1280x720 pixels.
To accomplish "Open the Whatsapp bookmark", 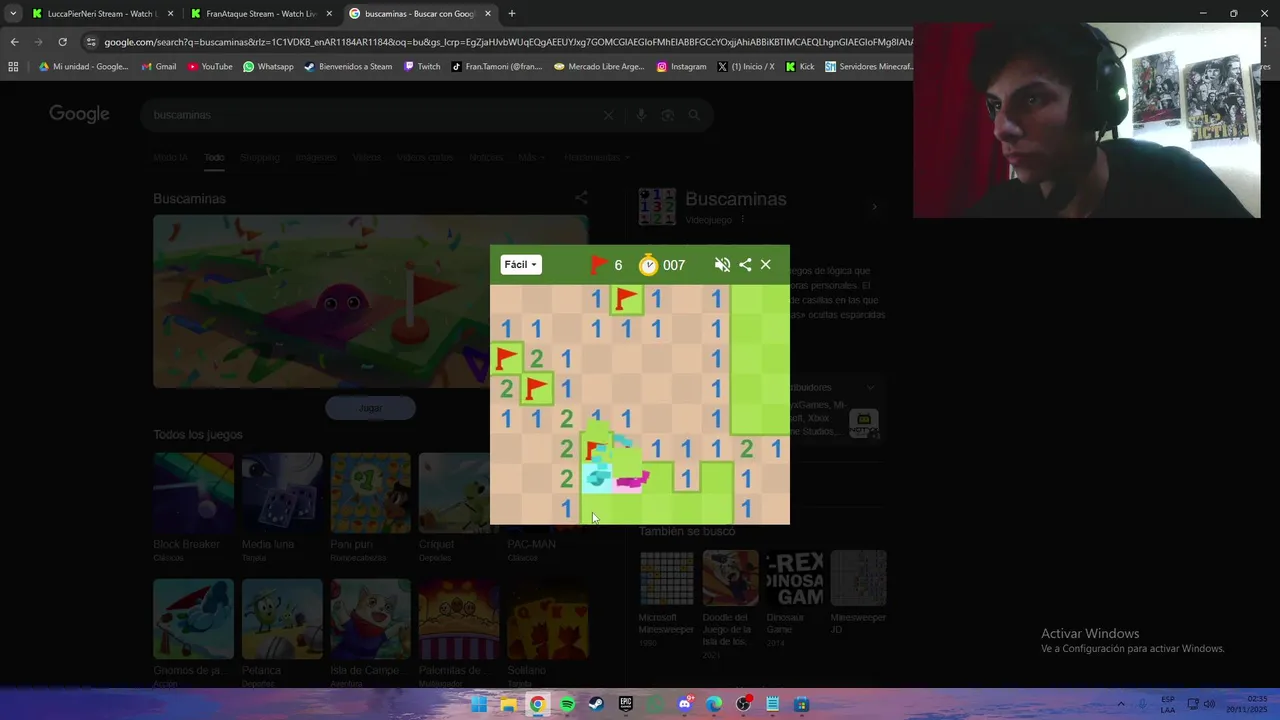I will click(268, 67).
